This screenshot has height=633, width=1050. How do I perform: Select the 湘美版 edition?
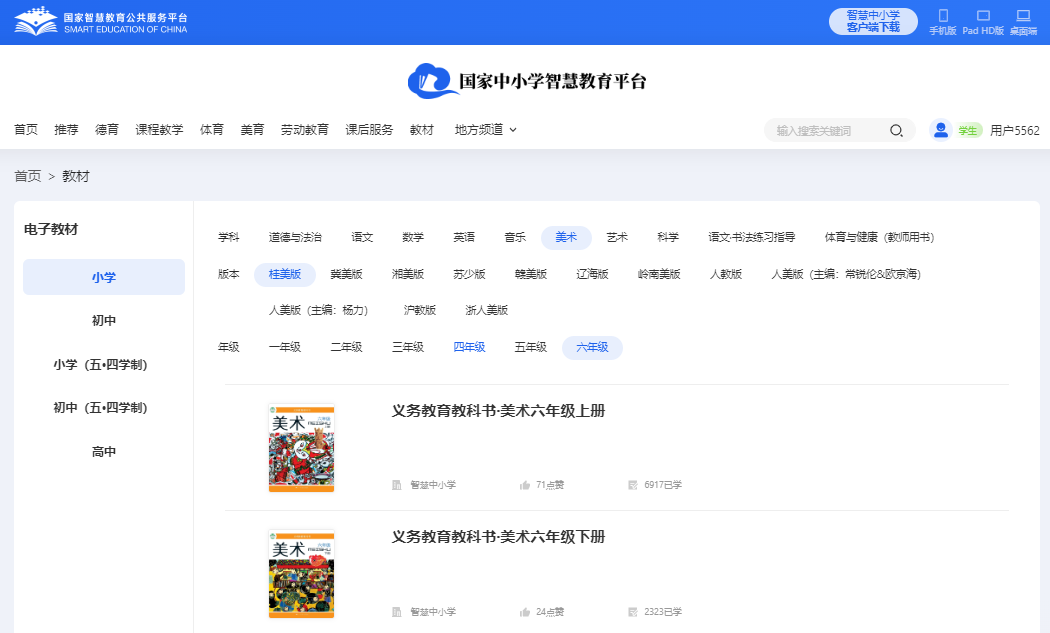pos(408,274)
